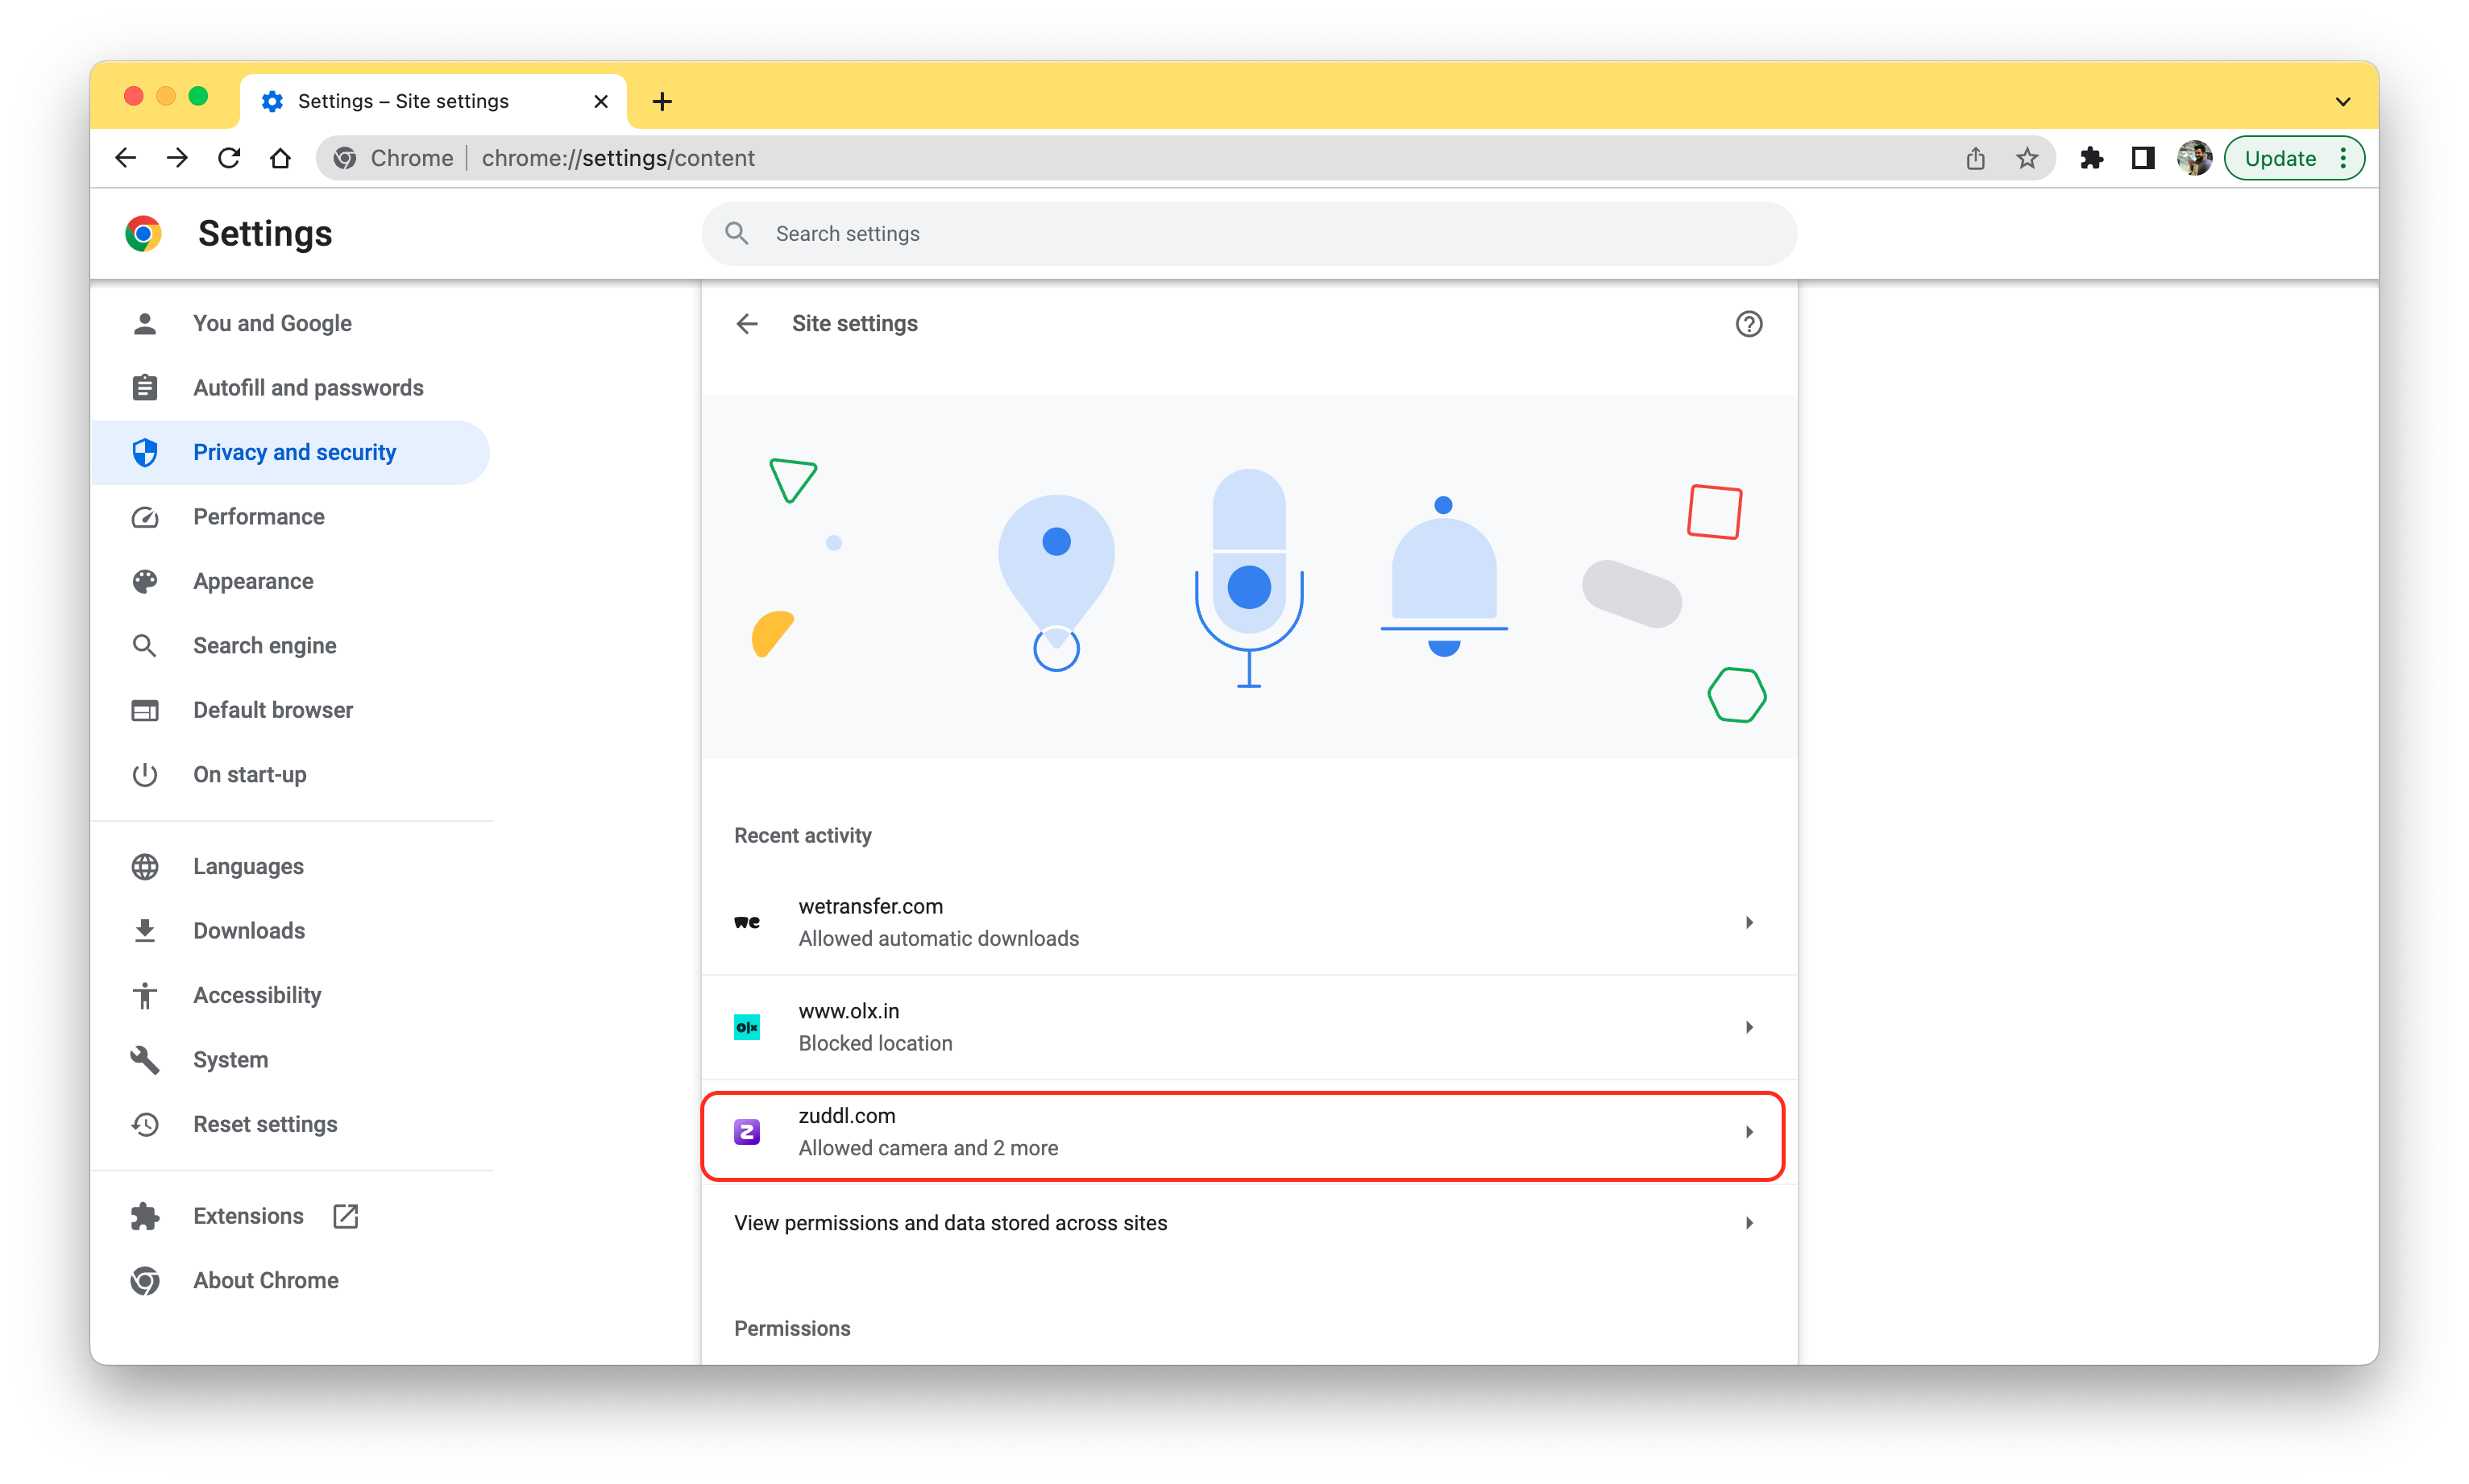
Task: Select Appearance from settings menu
Action: click(x=252, y=580)
